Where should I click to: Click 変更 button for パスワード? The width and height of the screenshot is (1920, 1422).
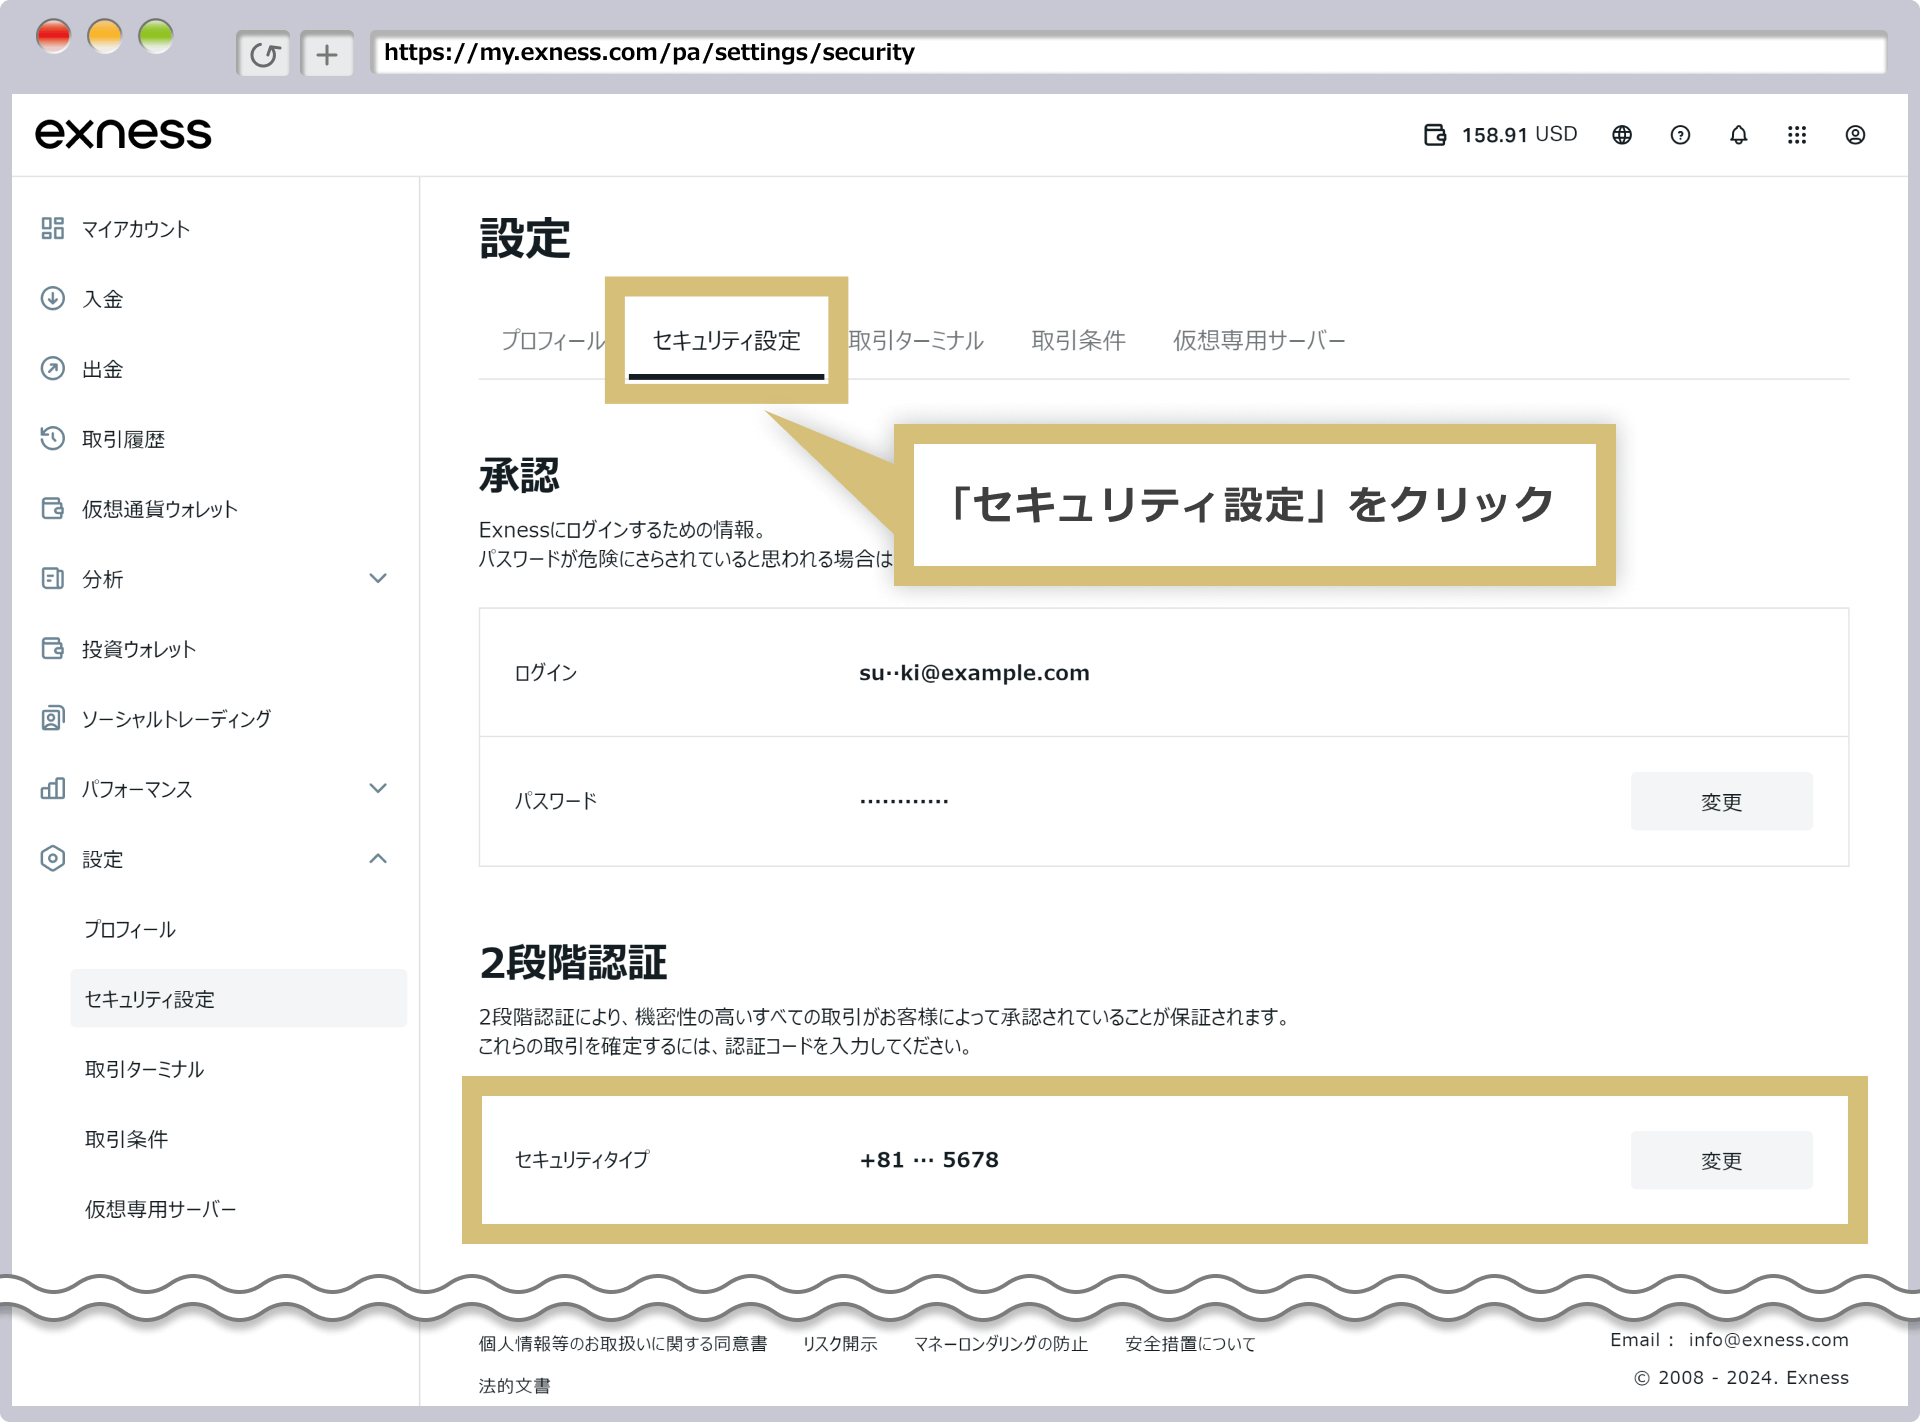1721,801
